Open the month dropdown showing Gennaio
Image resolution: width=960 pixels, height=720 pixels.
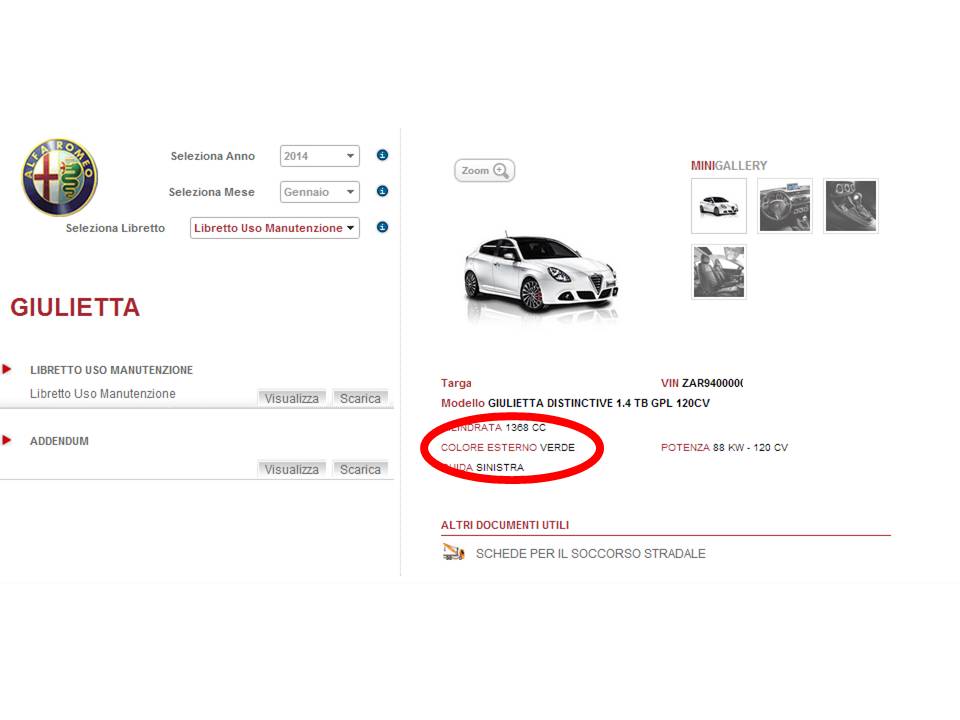click(319, 192)
